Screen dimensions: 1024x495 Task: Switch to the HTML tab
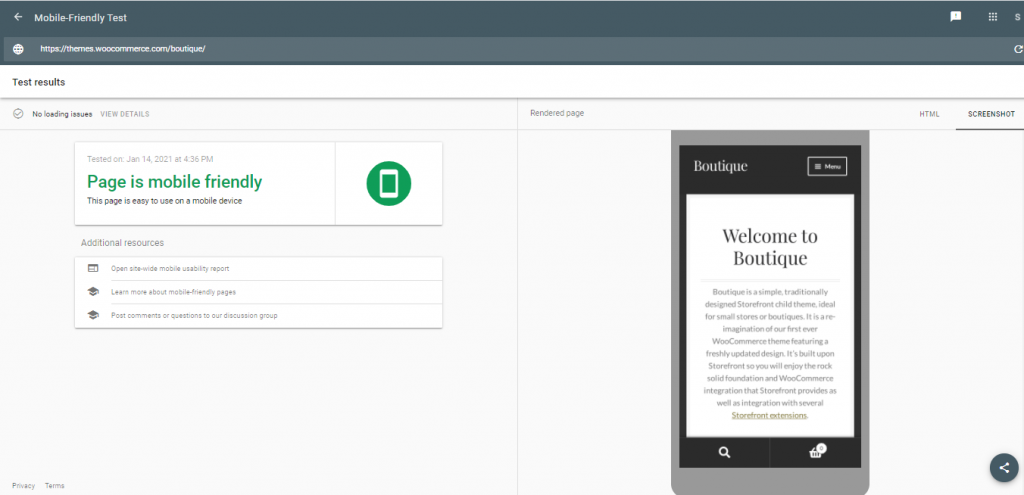coord(929,114)
